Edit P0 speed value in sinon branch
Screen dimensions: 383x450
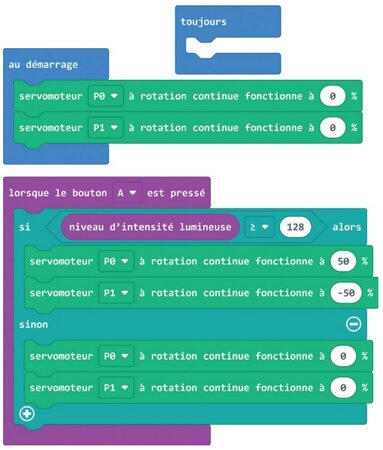(343, 356)
